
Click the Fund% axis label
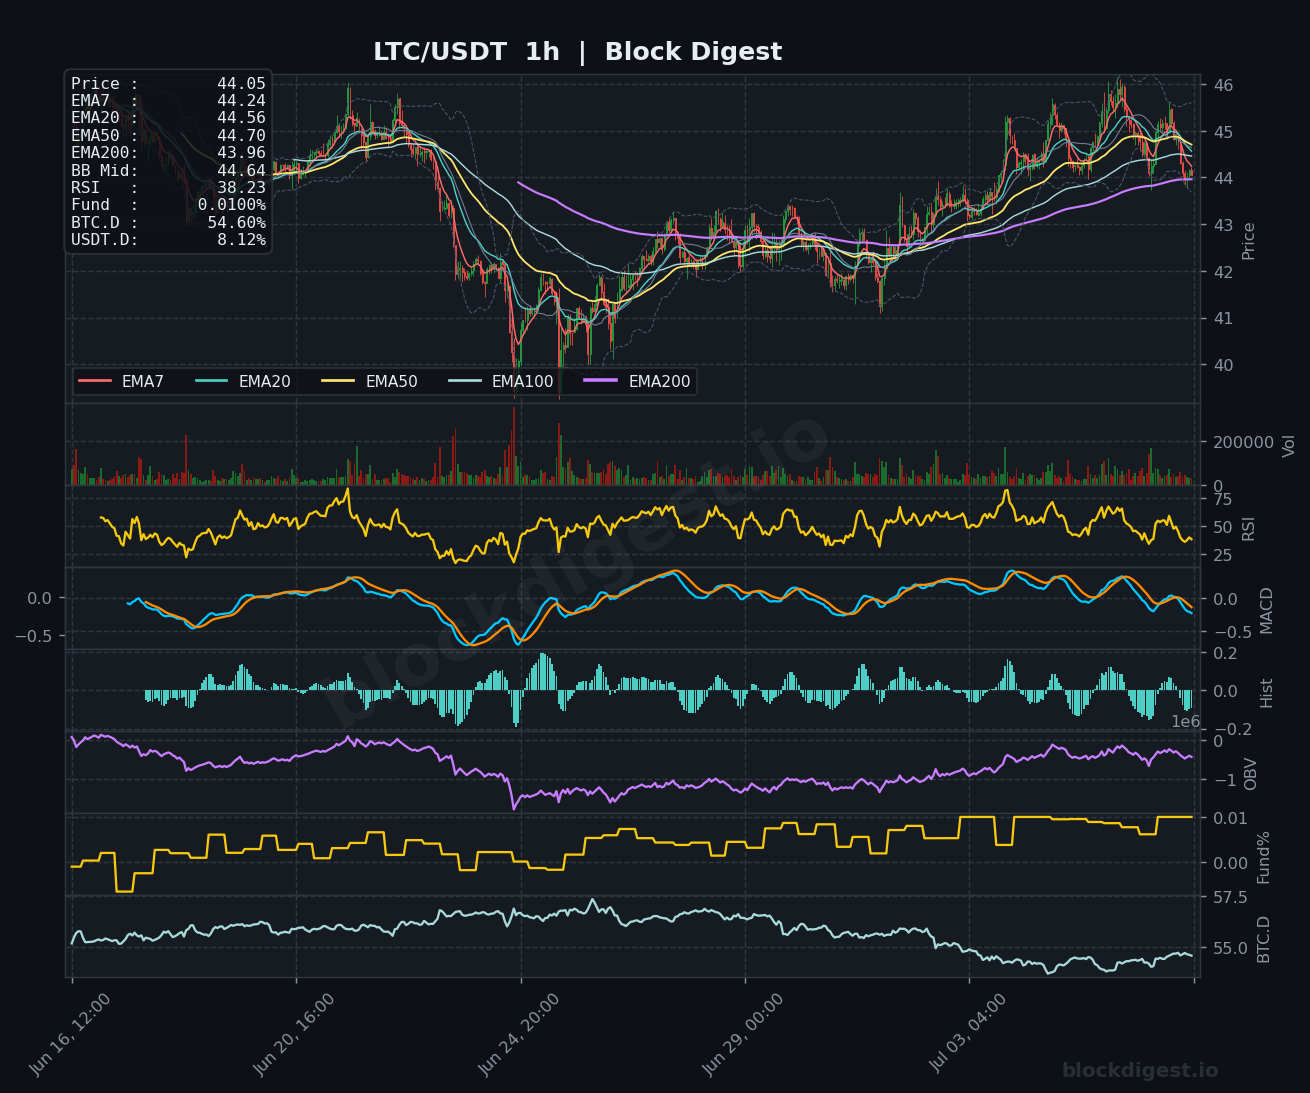pyautogui.click(x=1263, y=857)
